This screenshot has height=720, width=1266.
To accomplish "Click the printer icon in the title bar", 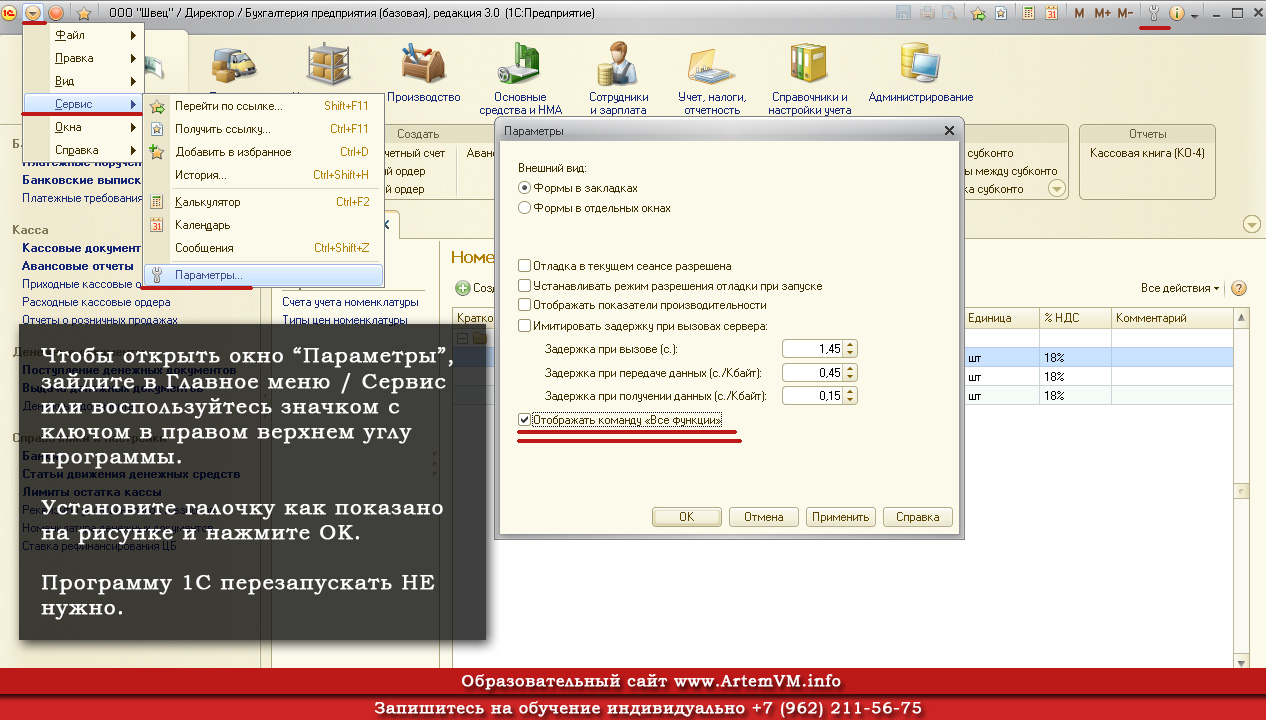I will click(927, 14).
